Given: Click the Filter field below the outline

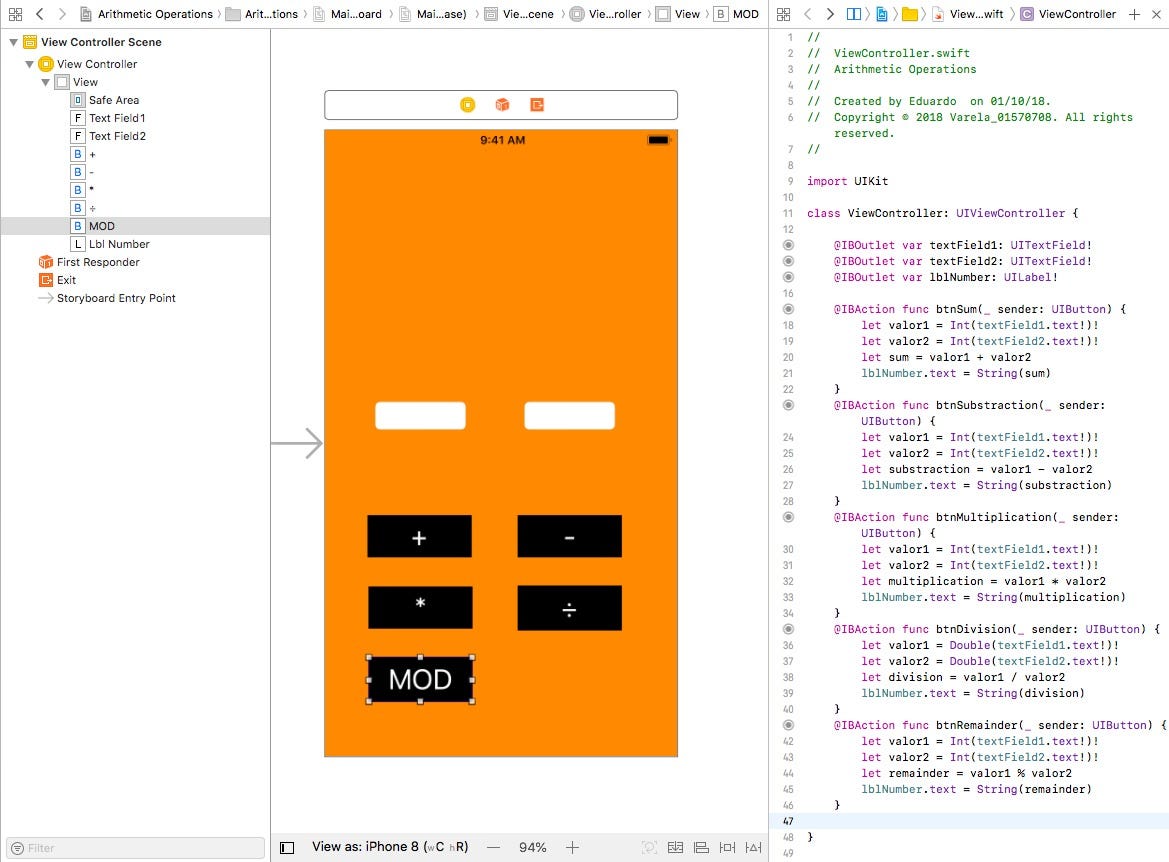Looking at the screenshot, I should tap(133, 847).
